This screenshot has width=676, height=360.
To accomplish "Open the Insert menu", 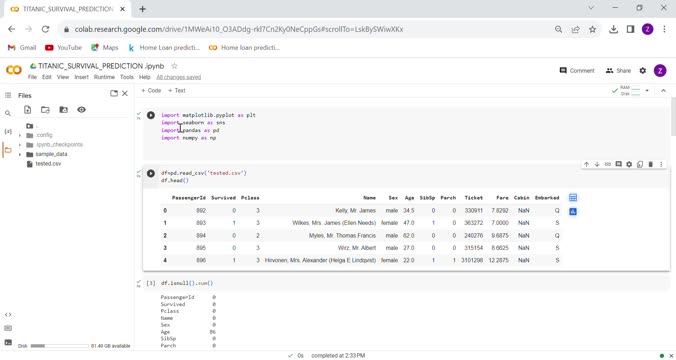I will pyautogui.click(x=81, y=77).
